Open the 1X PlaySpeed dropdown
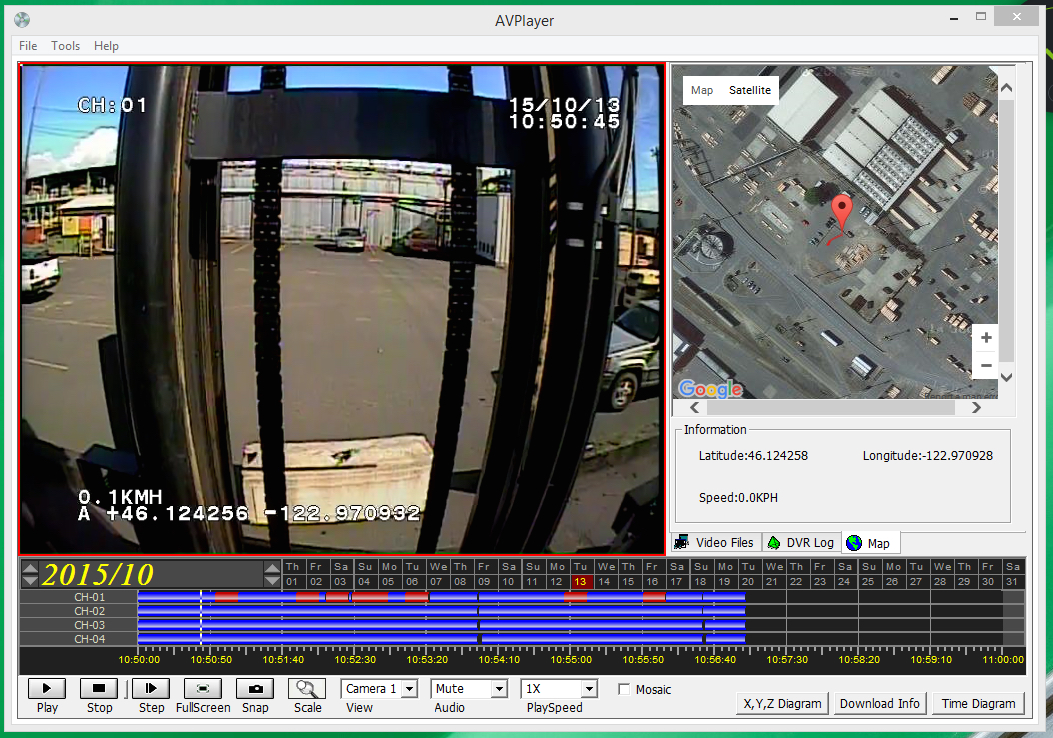 click(588, 689)
